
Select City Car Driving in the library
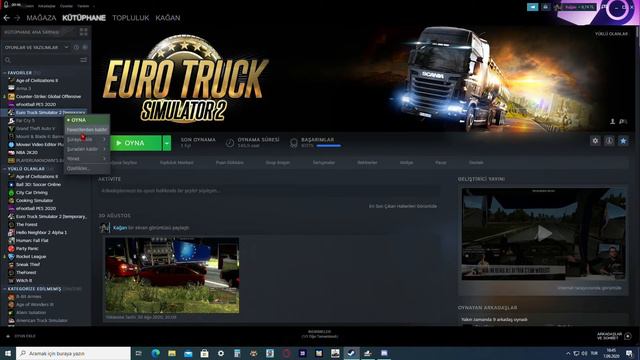pos(31,192)
